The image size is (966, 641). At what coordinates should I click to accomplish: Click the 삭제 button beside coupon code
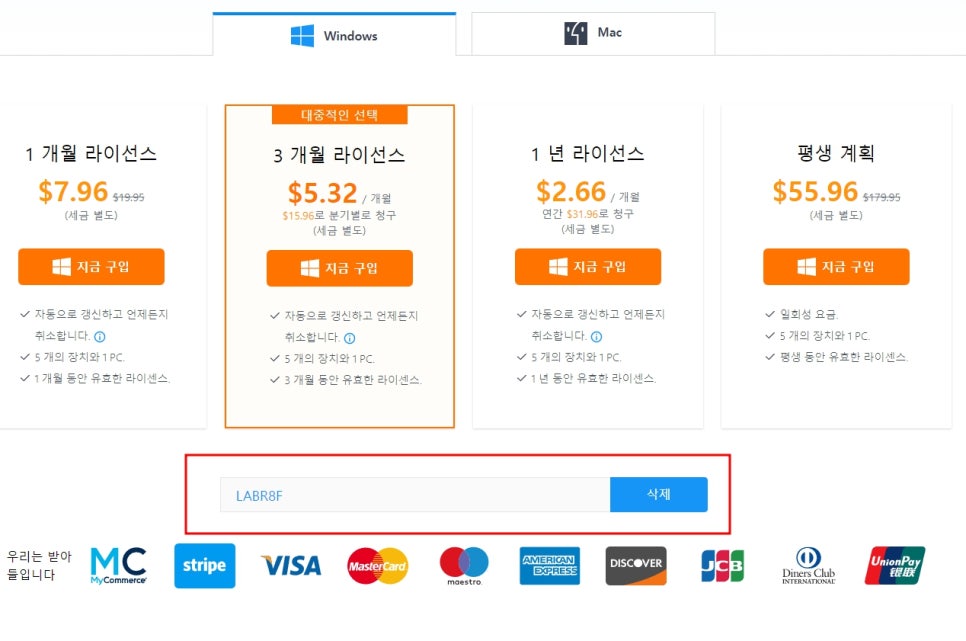tap(659, 494)
